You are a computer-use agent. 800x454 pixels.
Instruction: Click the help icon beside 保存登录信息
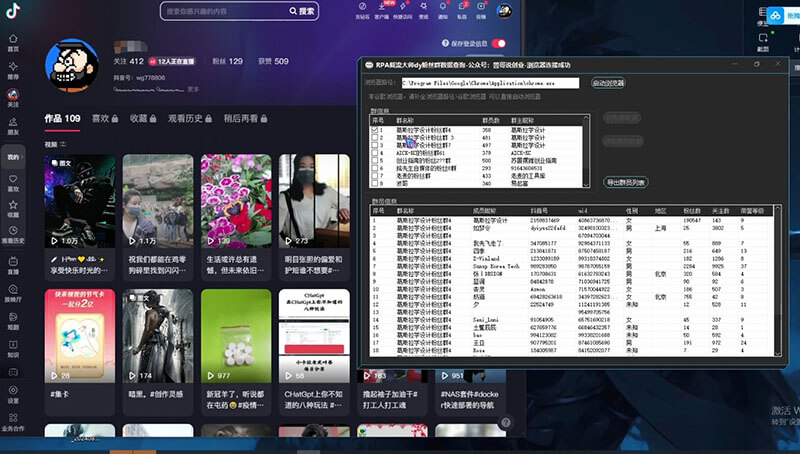[445, 43]
